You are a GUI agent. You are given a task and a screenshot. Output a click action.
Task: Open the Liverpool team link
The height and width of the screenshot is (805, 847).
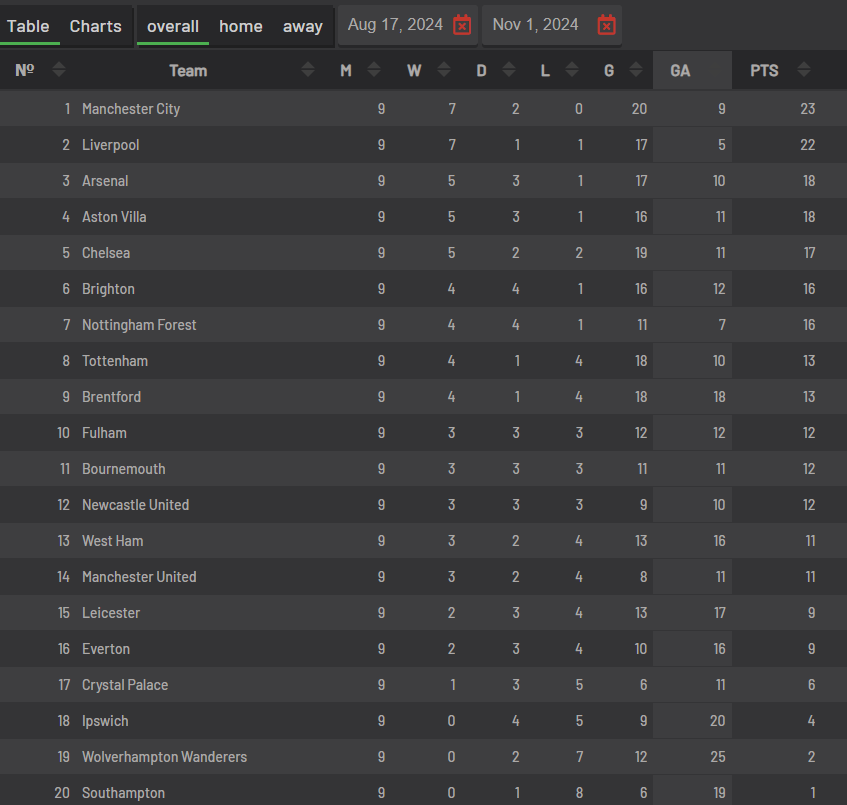(x=110, y=145)
